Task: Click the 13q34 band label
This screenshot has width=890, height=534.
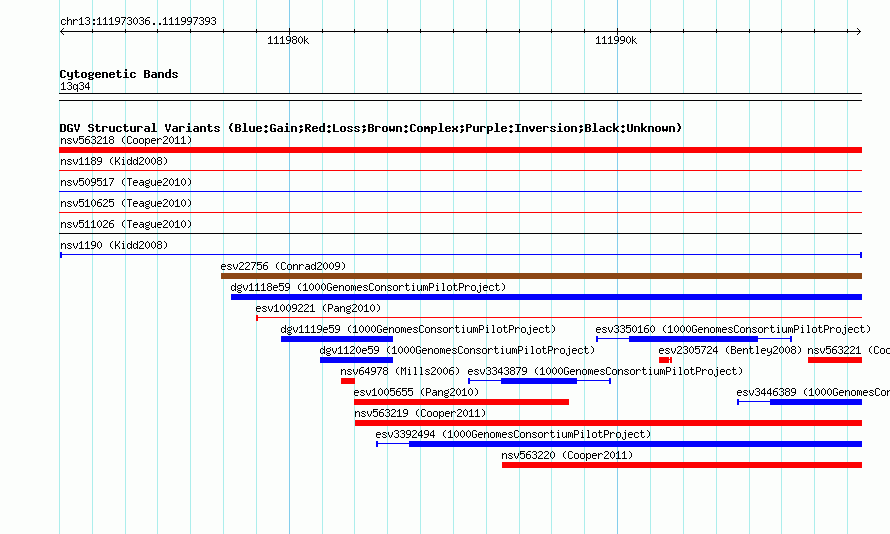Action: pyautogui.click(x=75, y=86)
